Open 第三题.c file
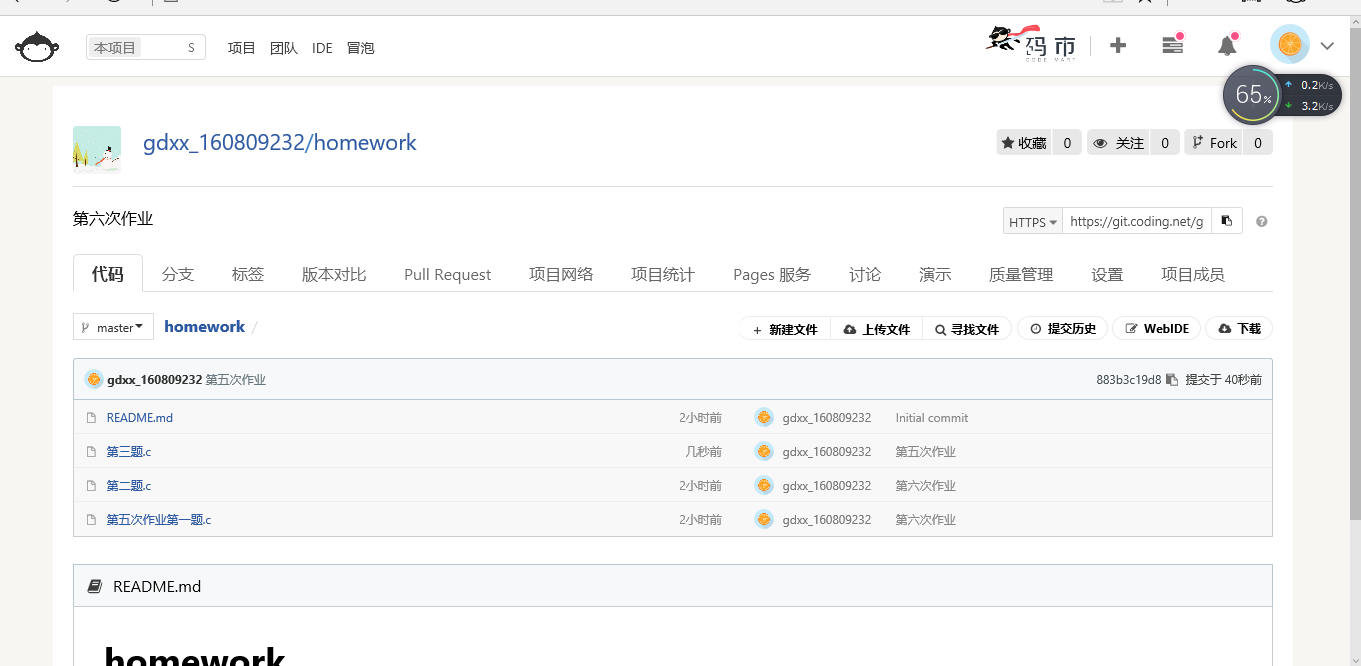The image size is (1361, 666). point(129,452)
